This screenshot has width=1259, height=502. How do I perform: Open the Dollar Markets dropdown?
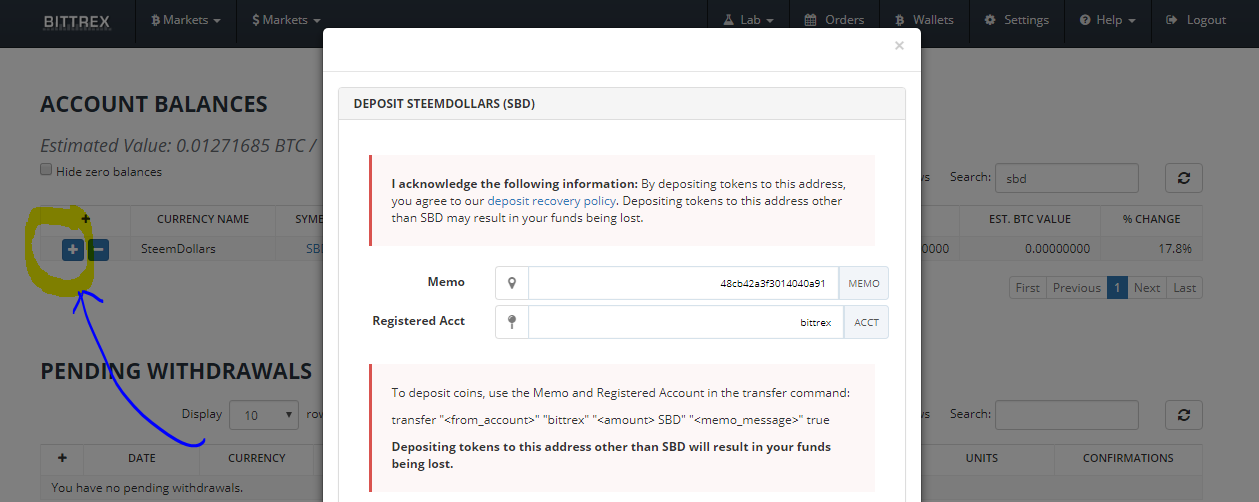tap(286, 20)
